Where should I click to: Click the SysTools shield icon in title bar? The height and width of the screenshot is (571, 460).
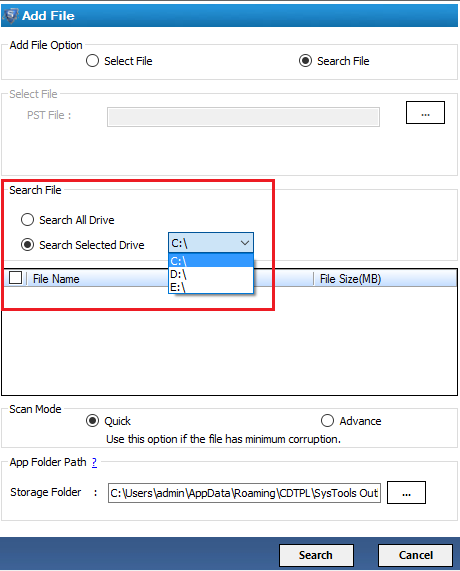(x=10, y=15)
